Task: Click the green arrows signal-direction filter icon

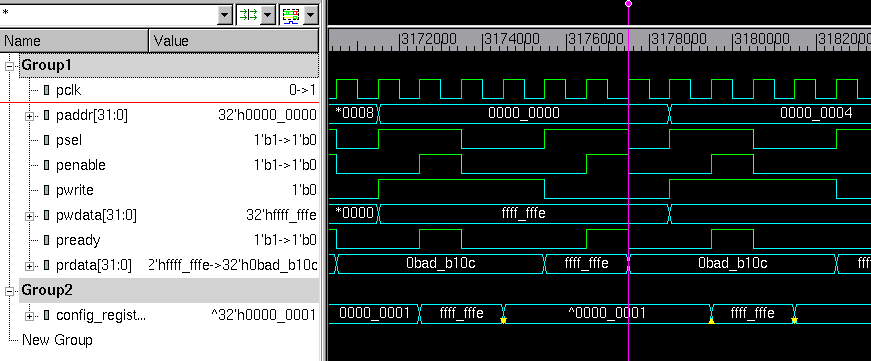Action: (248, 16)
